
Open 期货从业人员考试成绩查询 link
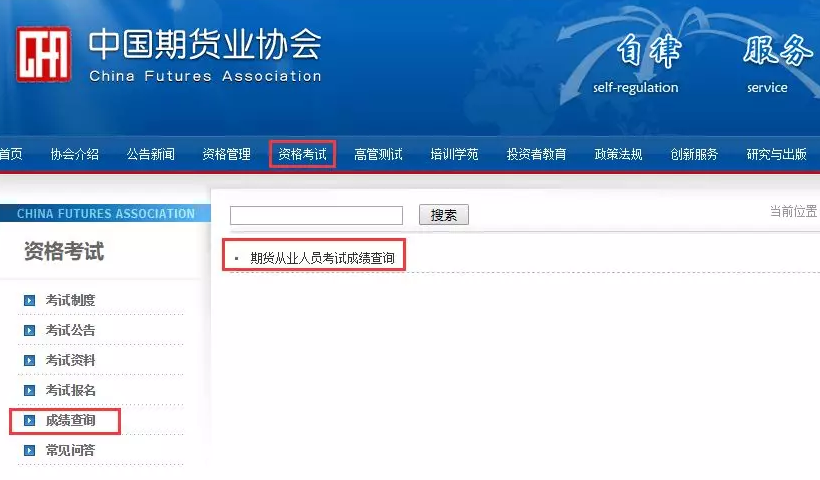(322, 258)
